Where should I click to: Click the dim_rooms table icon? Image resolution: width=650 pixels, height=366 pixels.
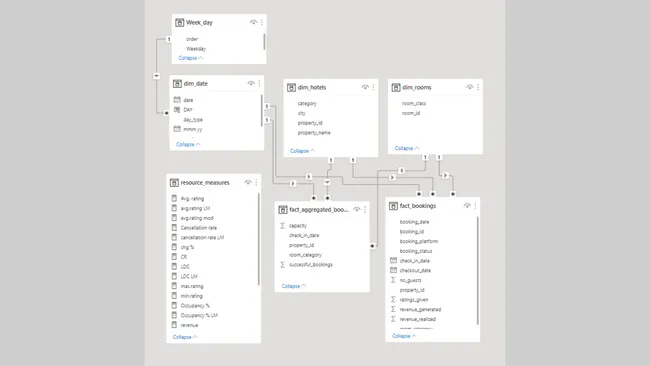click(x=396, y=87)
